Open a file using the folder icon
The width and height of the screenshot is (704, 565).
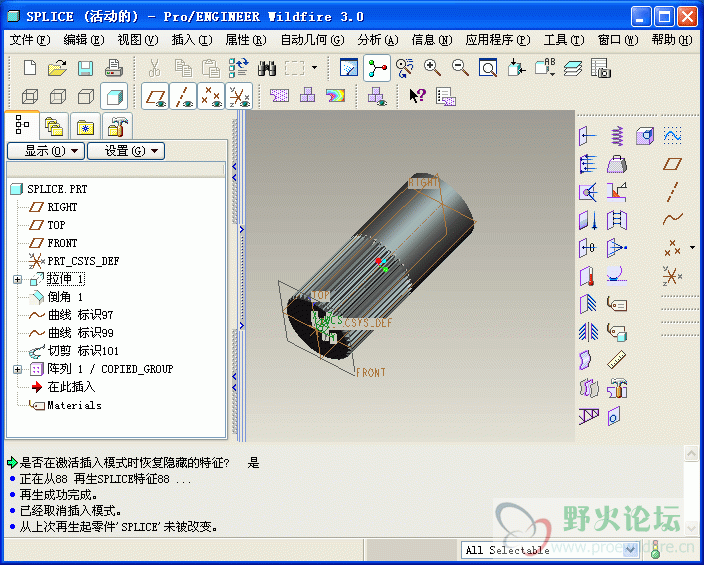pos(57,68)
